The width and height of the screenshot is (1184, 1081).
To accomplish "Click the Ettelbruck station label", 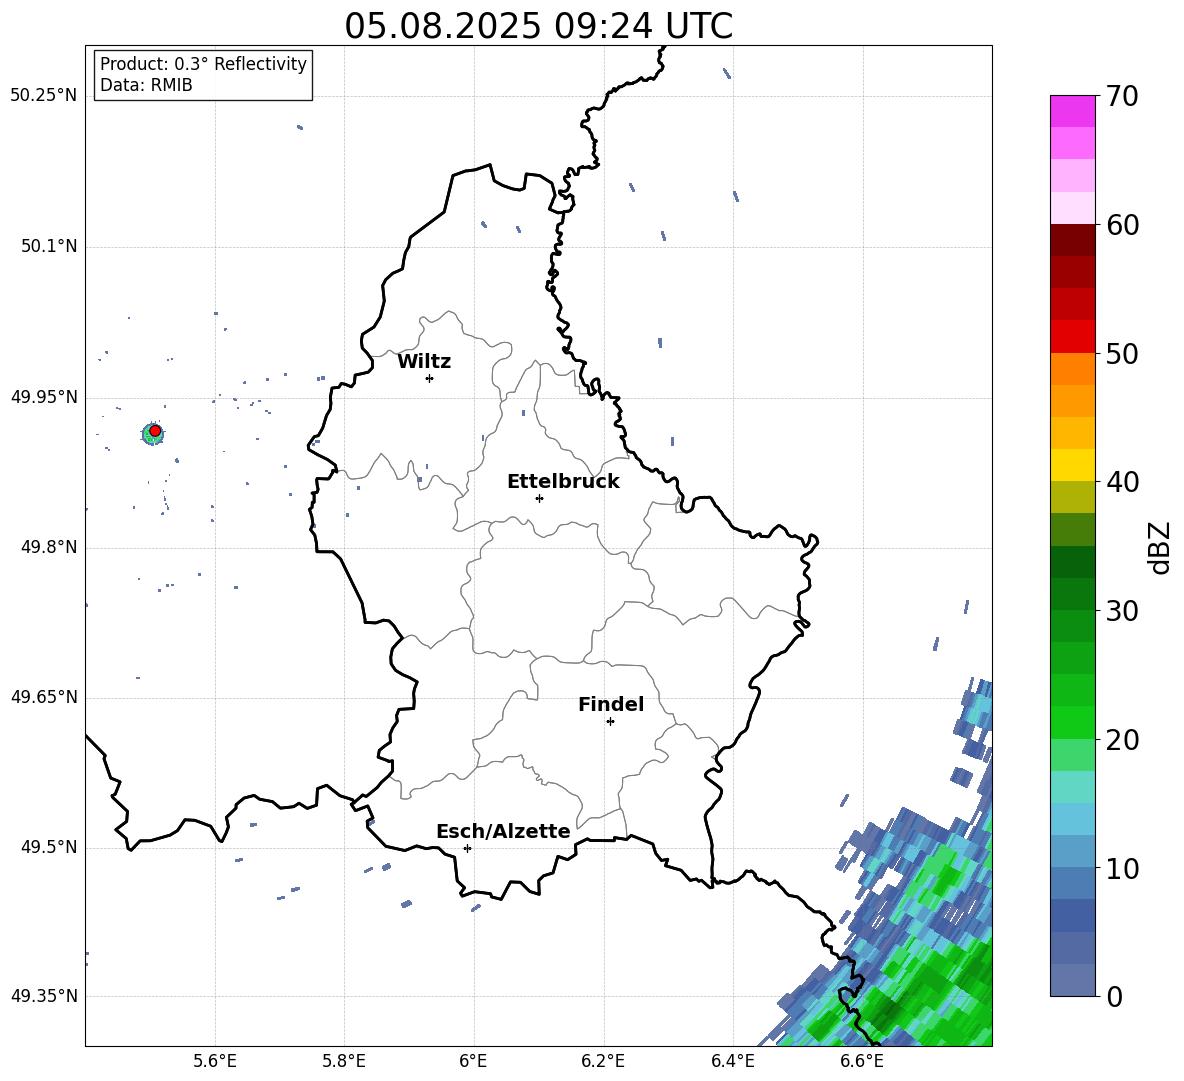I will coord(563,482).
